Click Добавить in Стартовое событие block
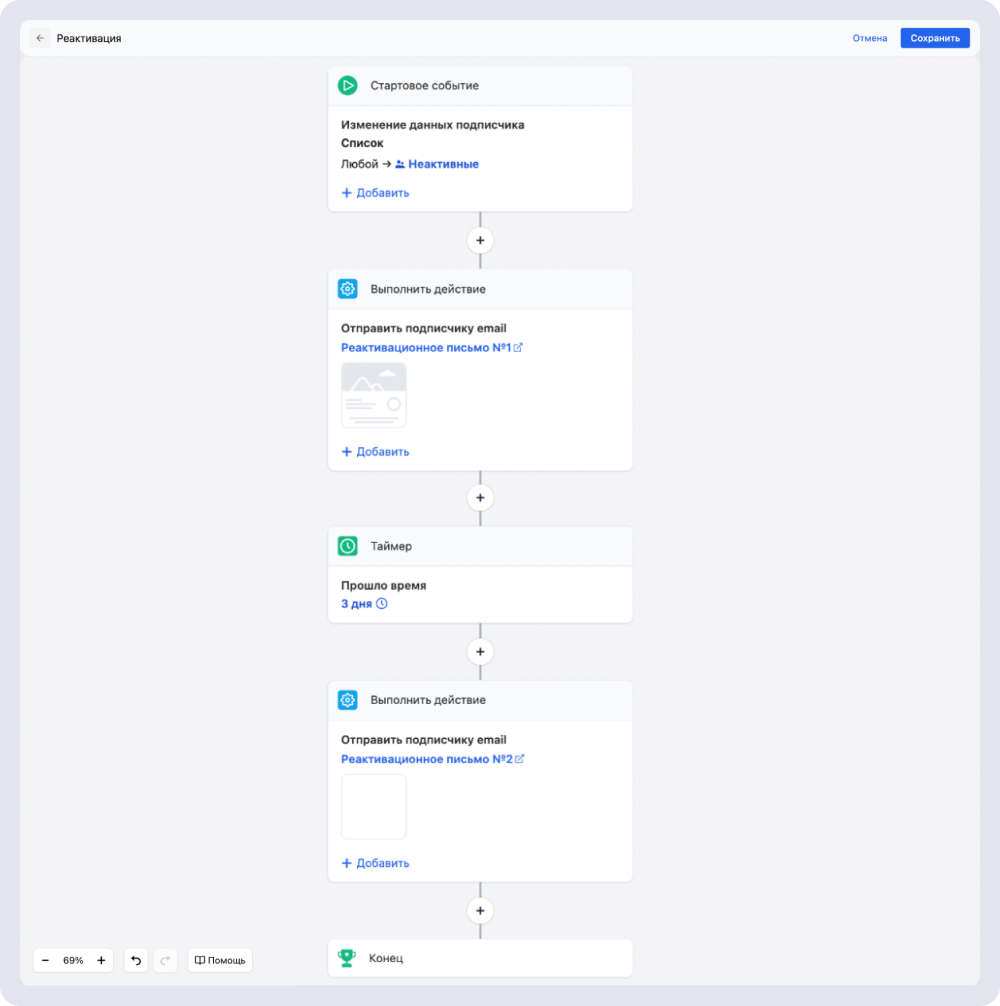This screenshot has height=1006, width=1000. (375, 193)
